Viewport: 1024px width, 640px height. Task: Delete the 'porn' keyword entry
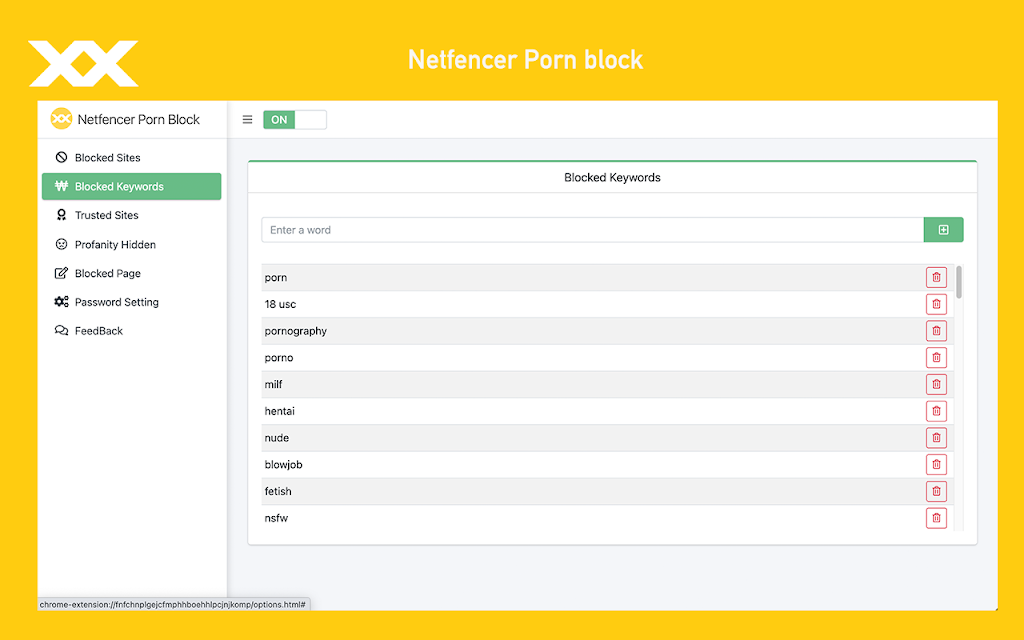[936, 278]
